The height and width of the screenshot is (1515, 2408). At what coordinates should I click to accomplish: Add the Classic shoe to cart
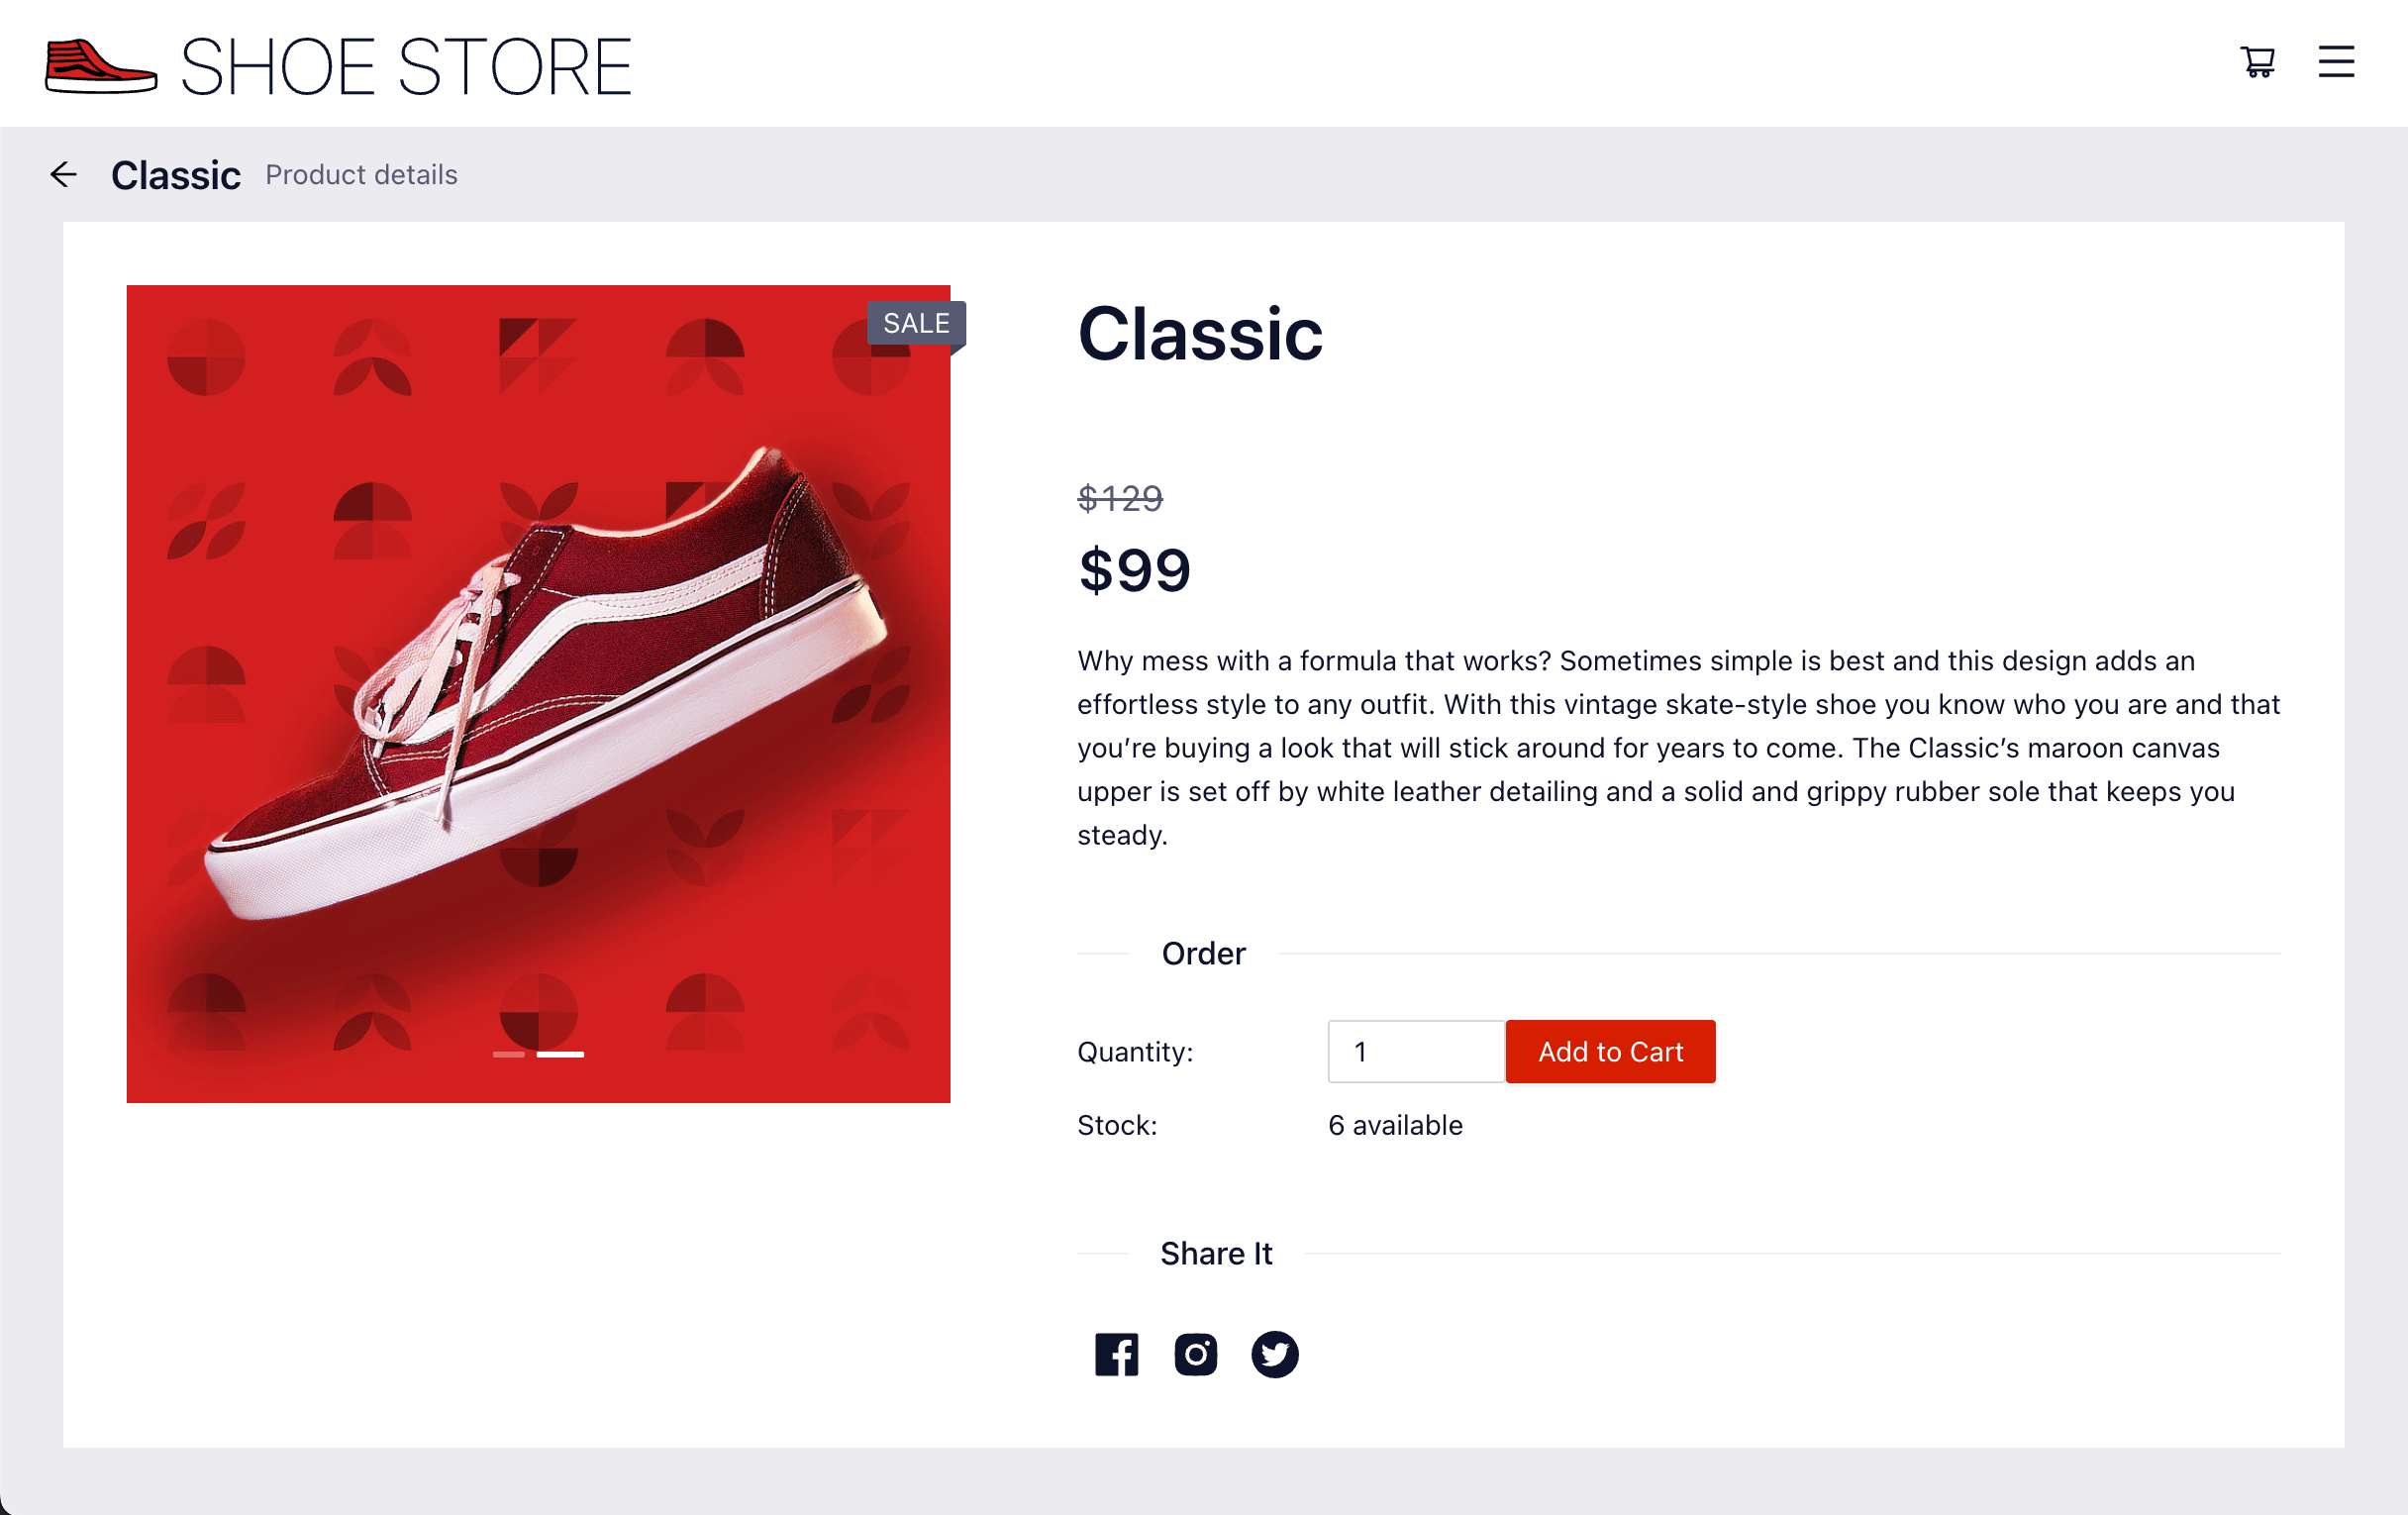1610,1051
